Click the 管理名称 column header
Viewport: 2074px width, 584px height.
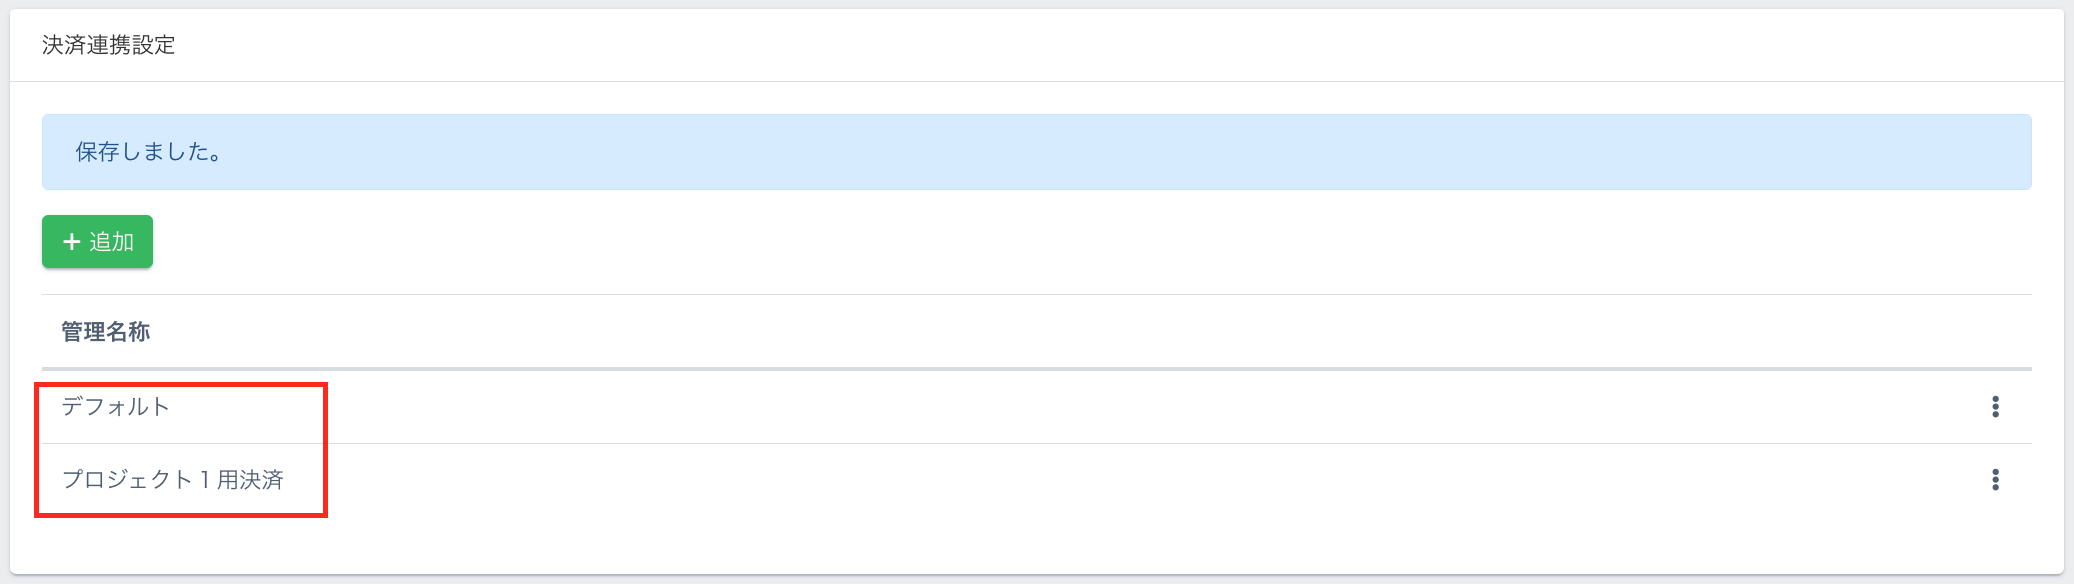pyautogui.click(x=106, y=332)
